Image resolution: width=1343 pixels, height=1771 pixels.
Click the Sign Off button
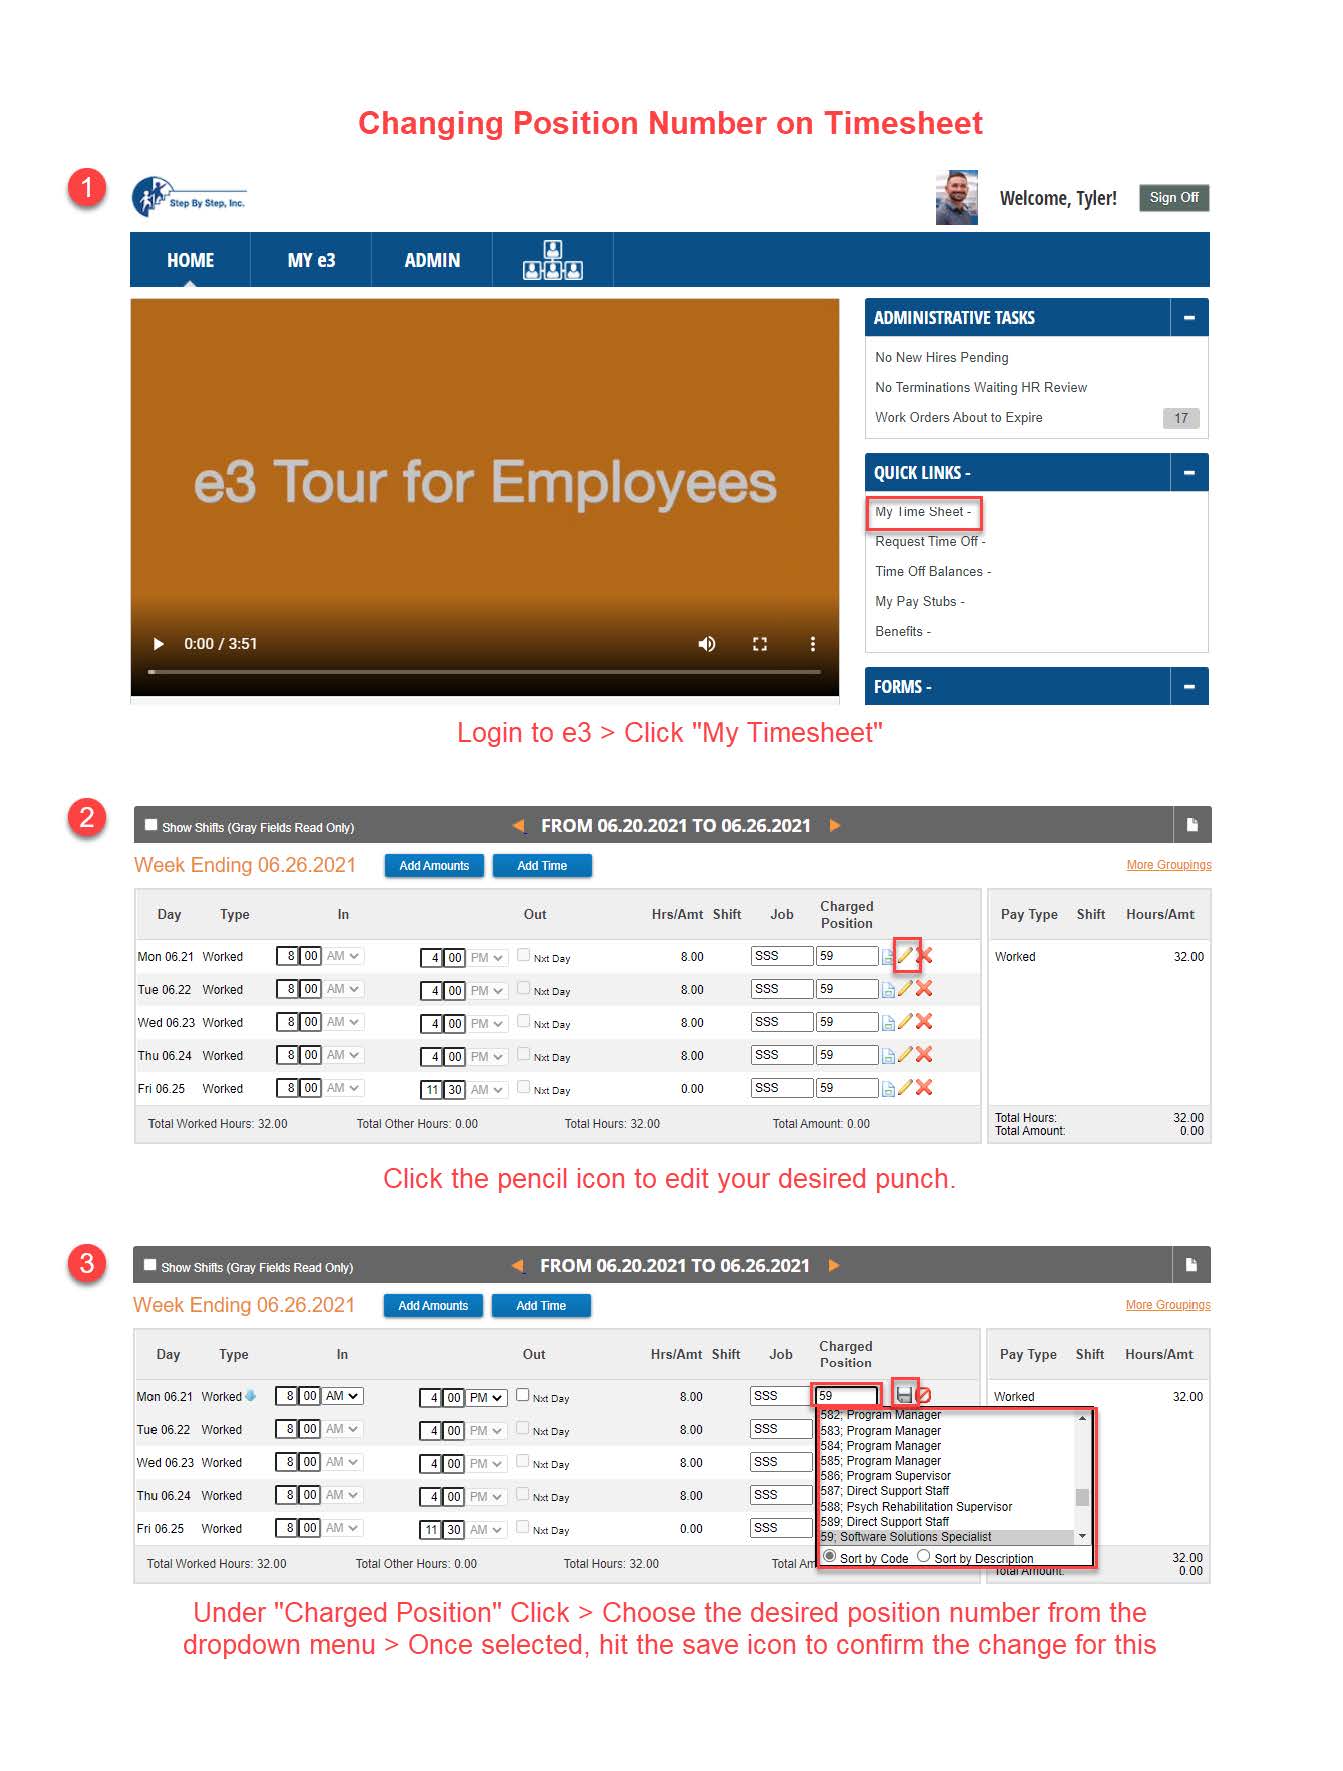[1174, 198]
